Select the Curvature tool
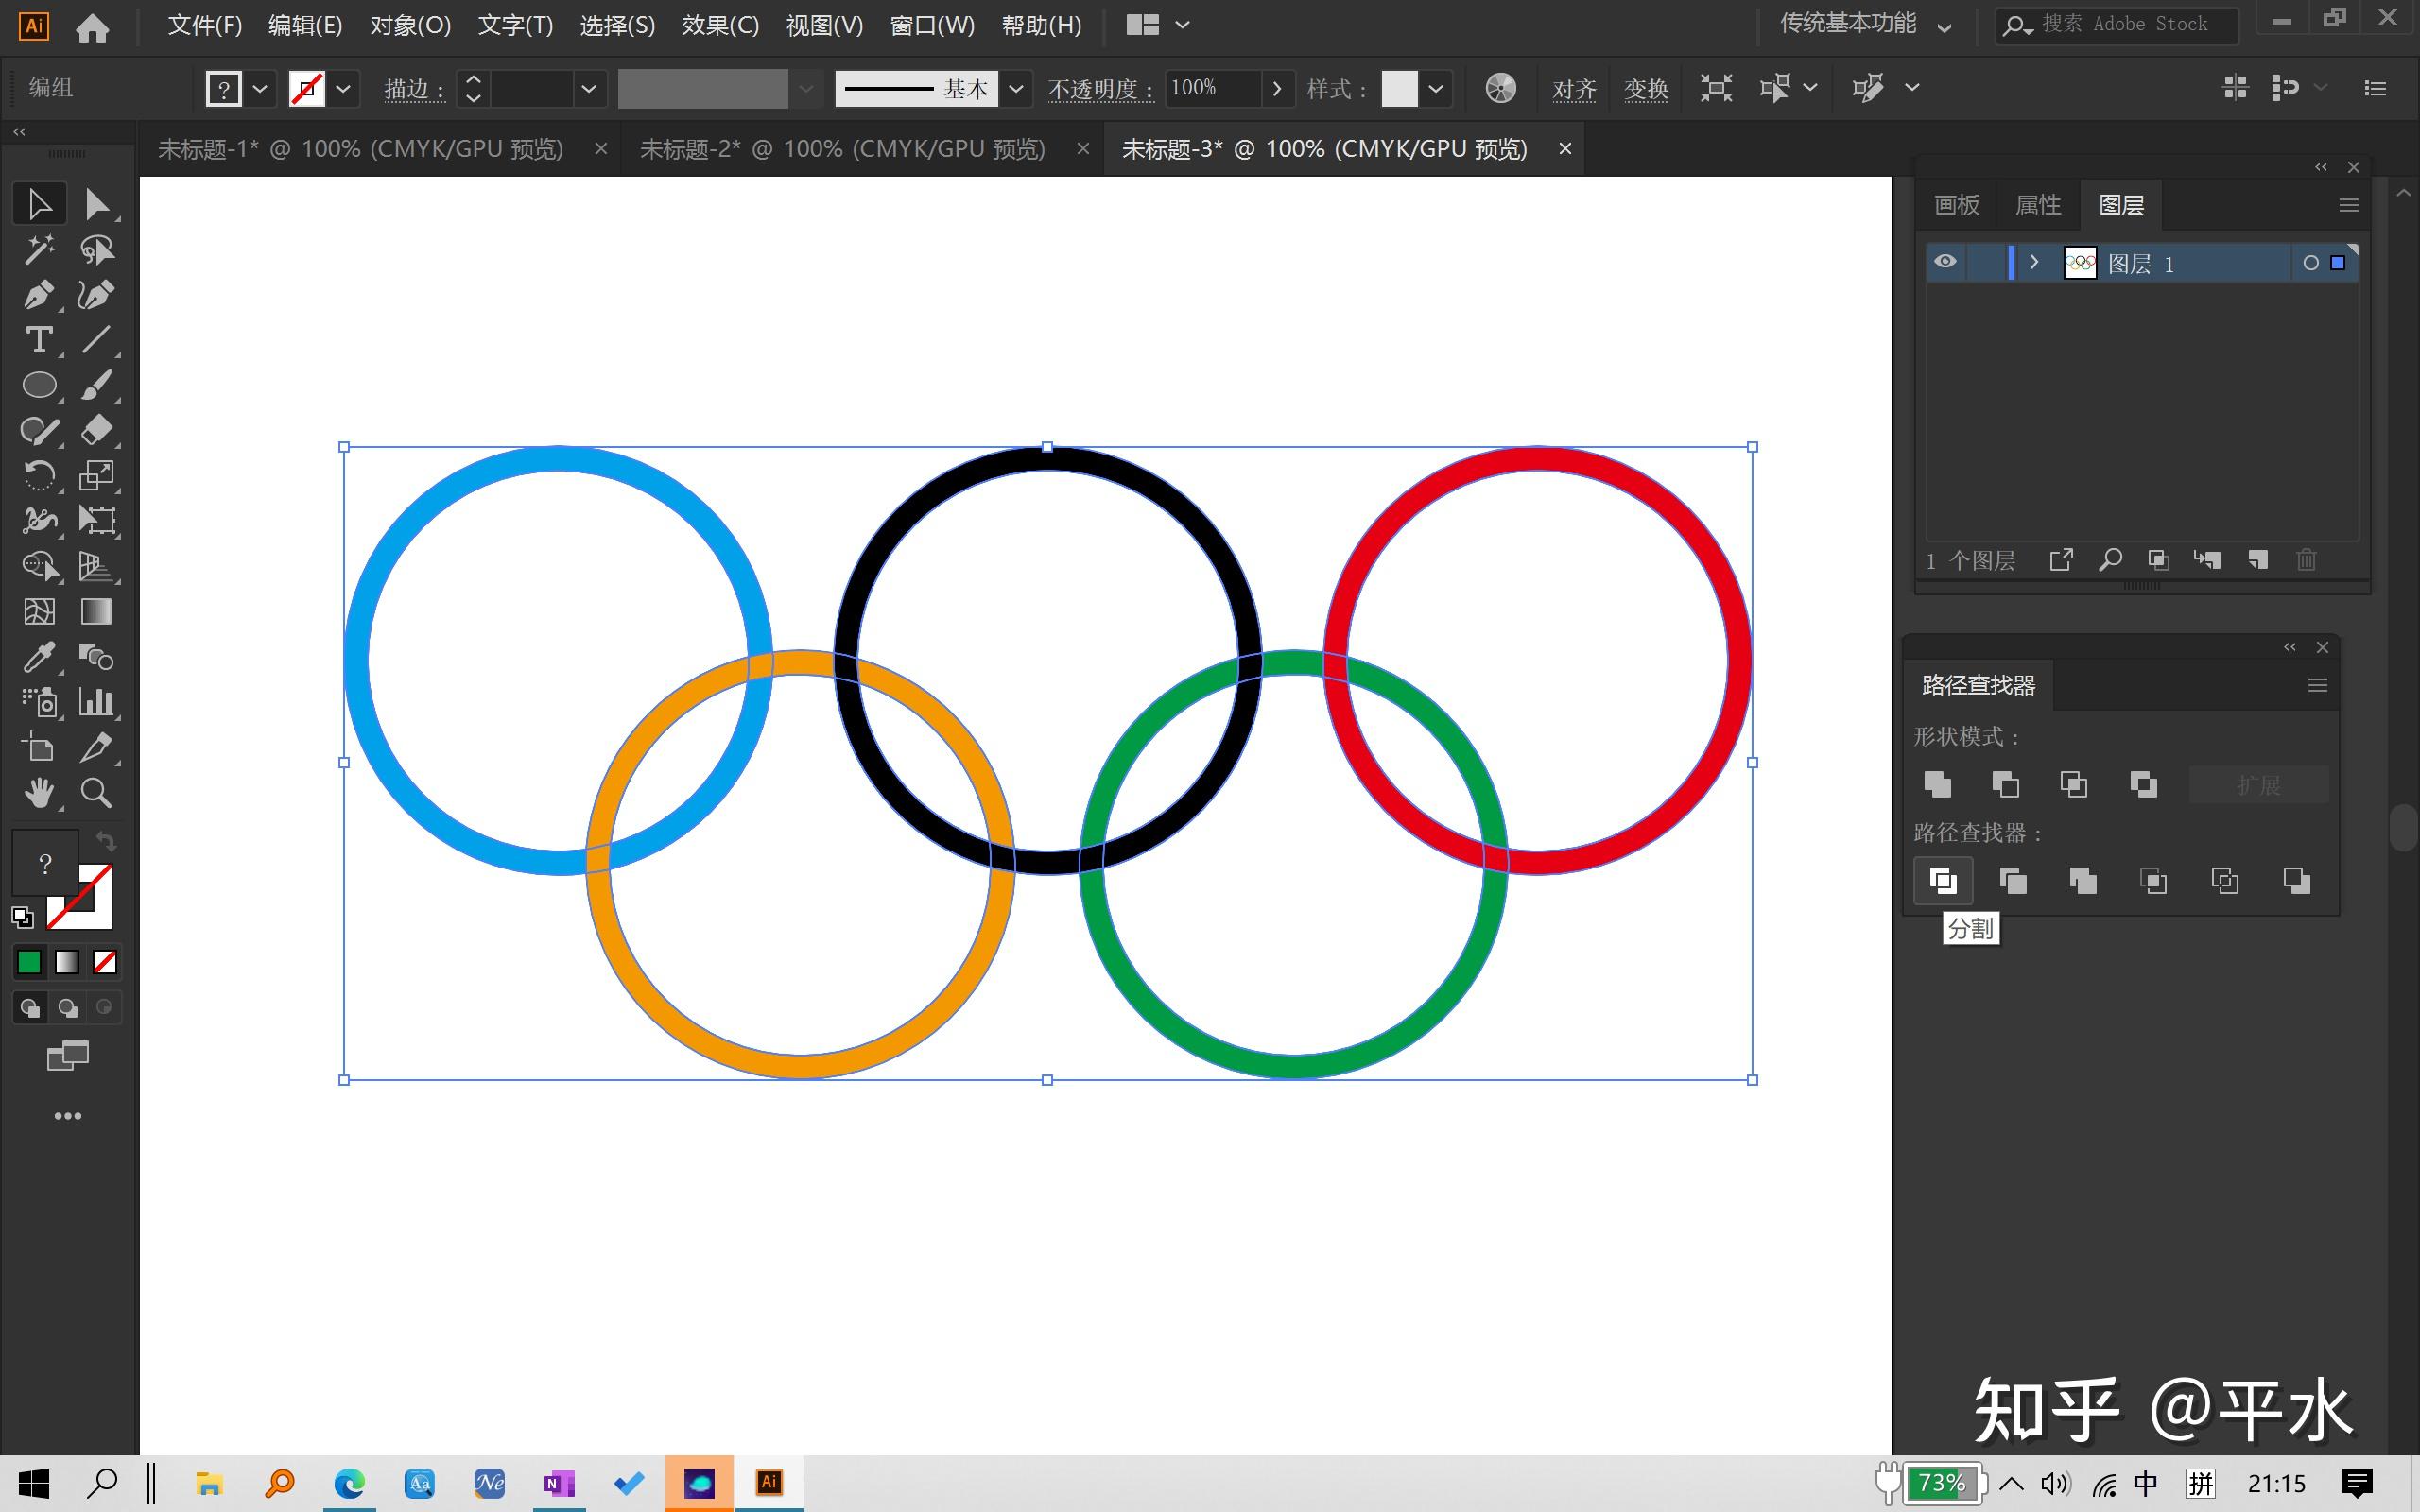 coord(96,294)
